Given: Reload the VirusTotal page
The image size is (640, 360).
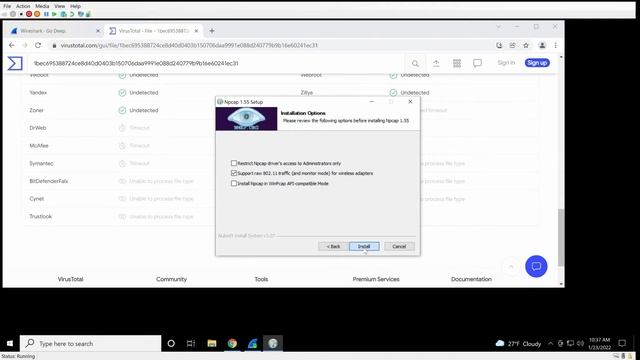Looking at the screenshot, I should 38,45.
